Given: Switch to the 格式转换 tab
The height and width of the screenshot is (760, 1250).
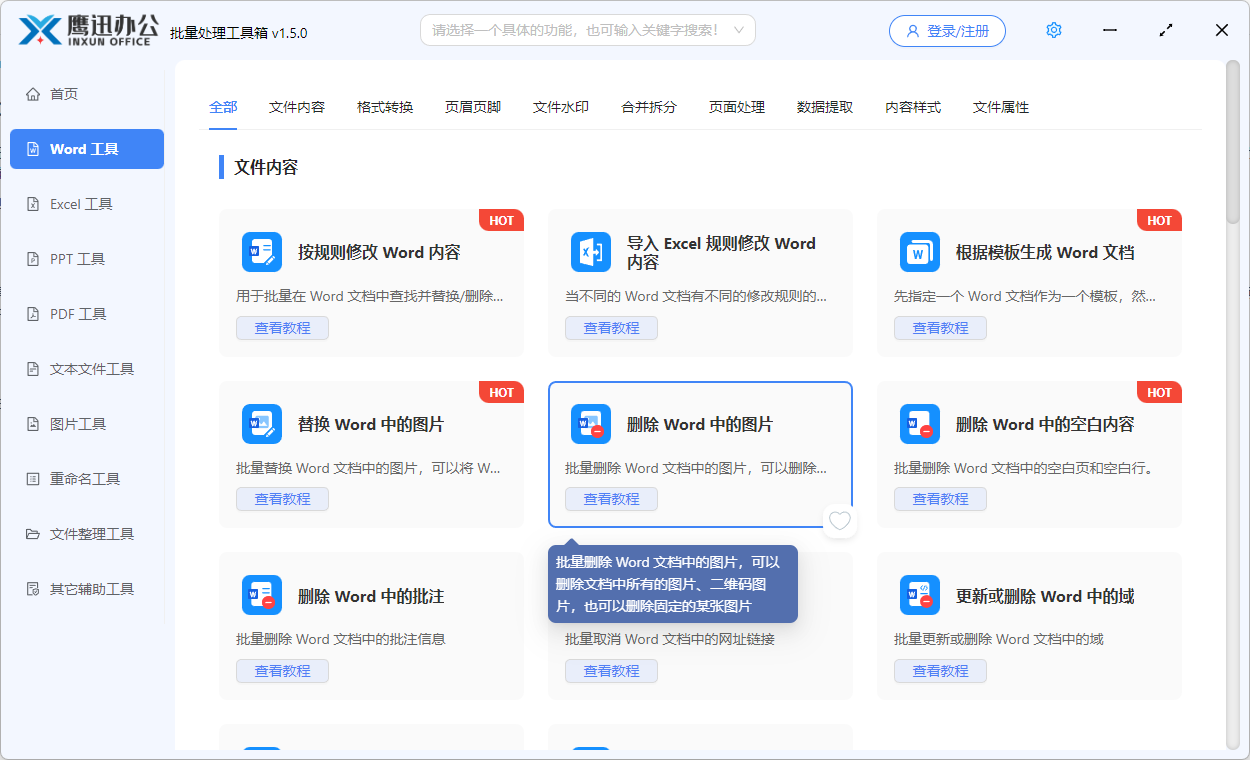Looking at the screenshot, I should [384, 106].
